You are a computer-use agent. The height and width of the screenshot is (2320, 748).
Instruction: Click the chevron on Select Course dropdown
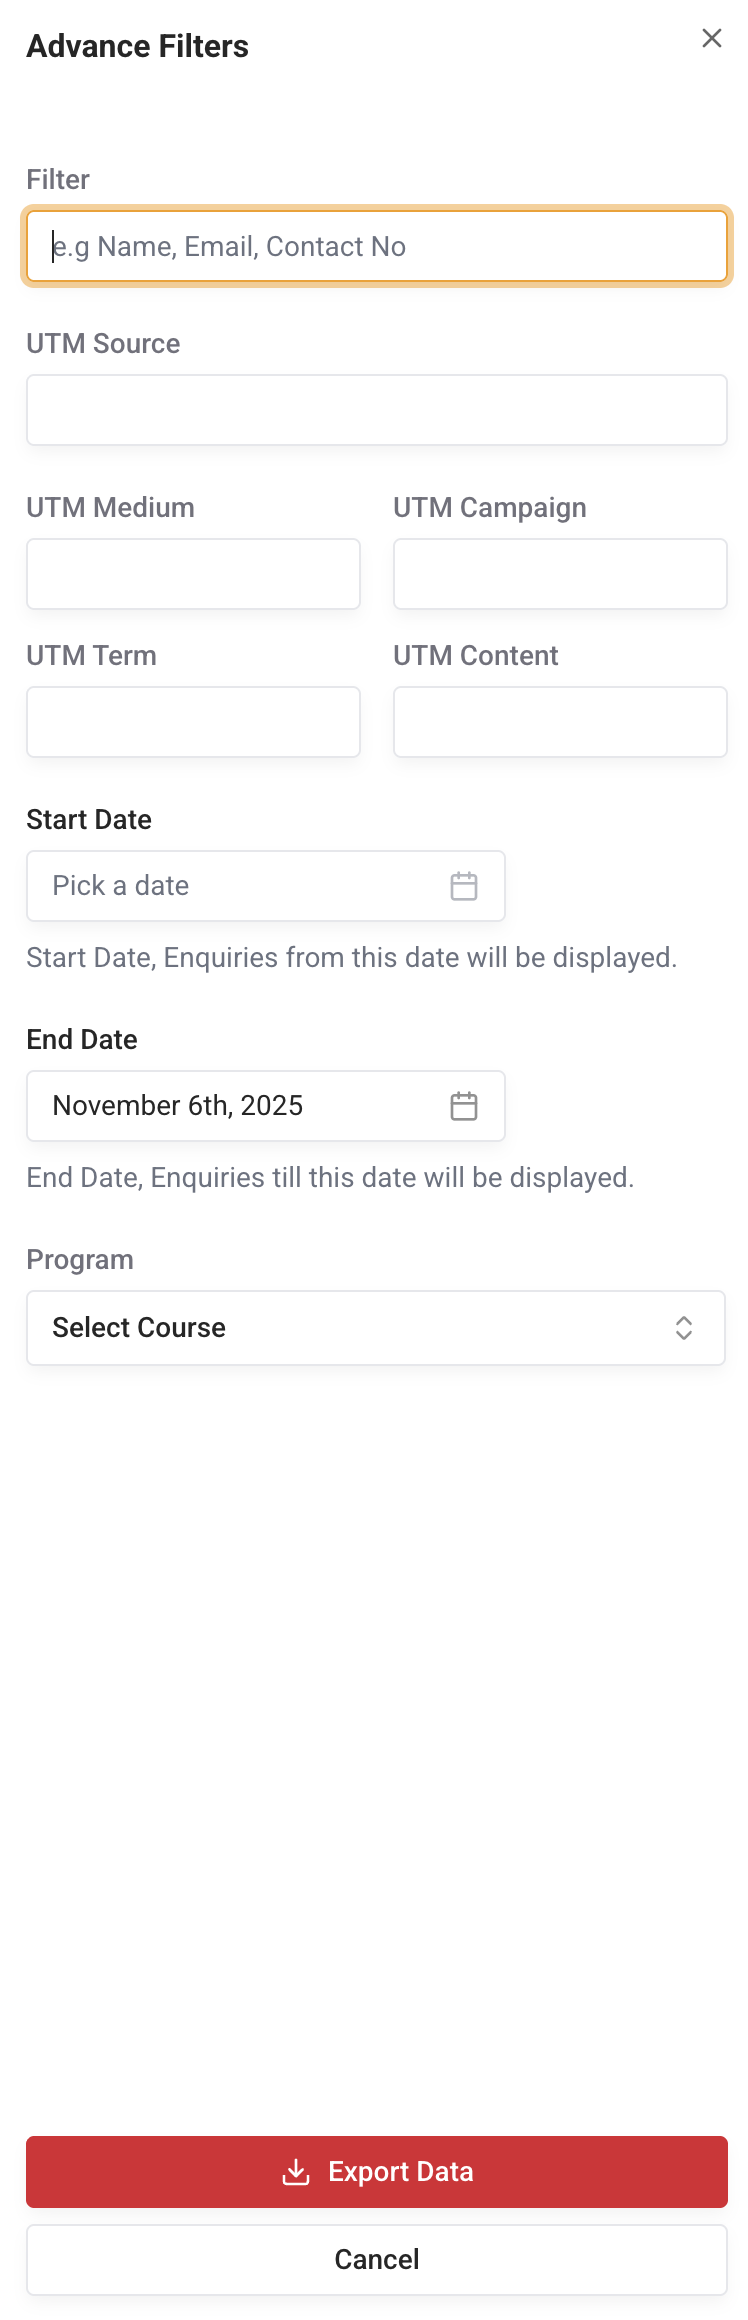685,1328
